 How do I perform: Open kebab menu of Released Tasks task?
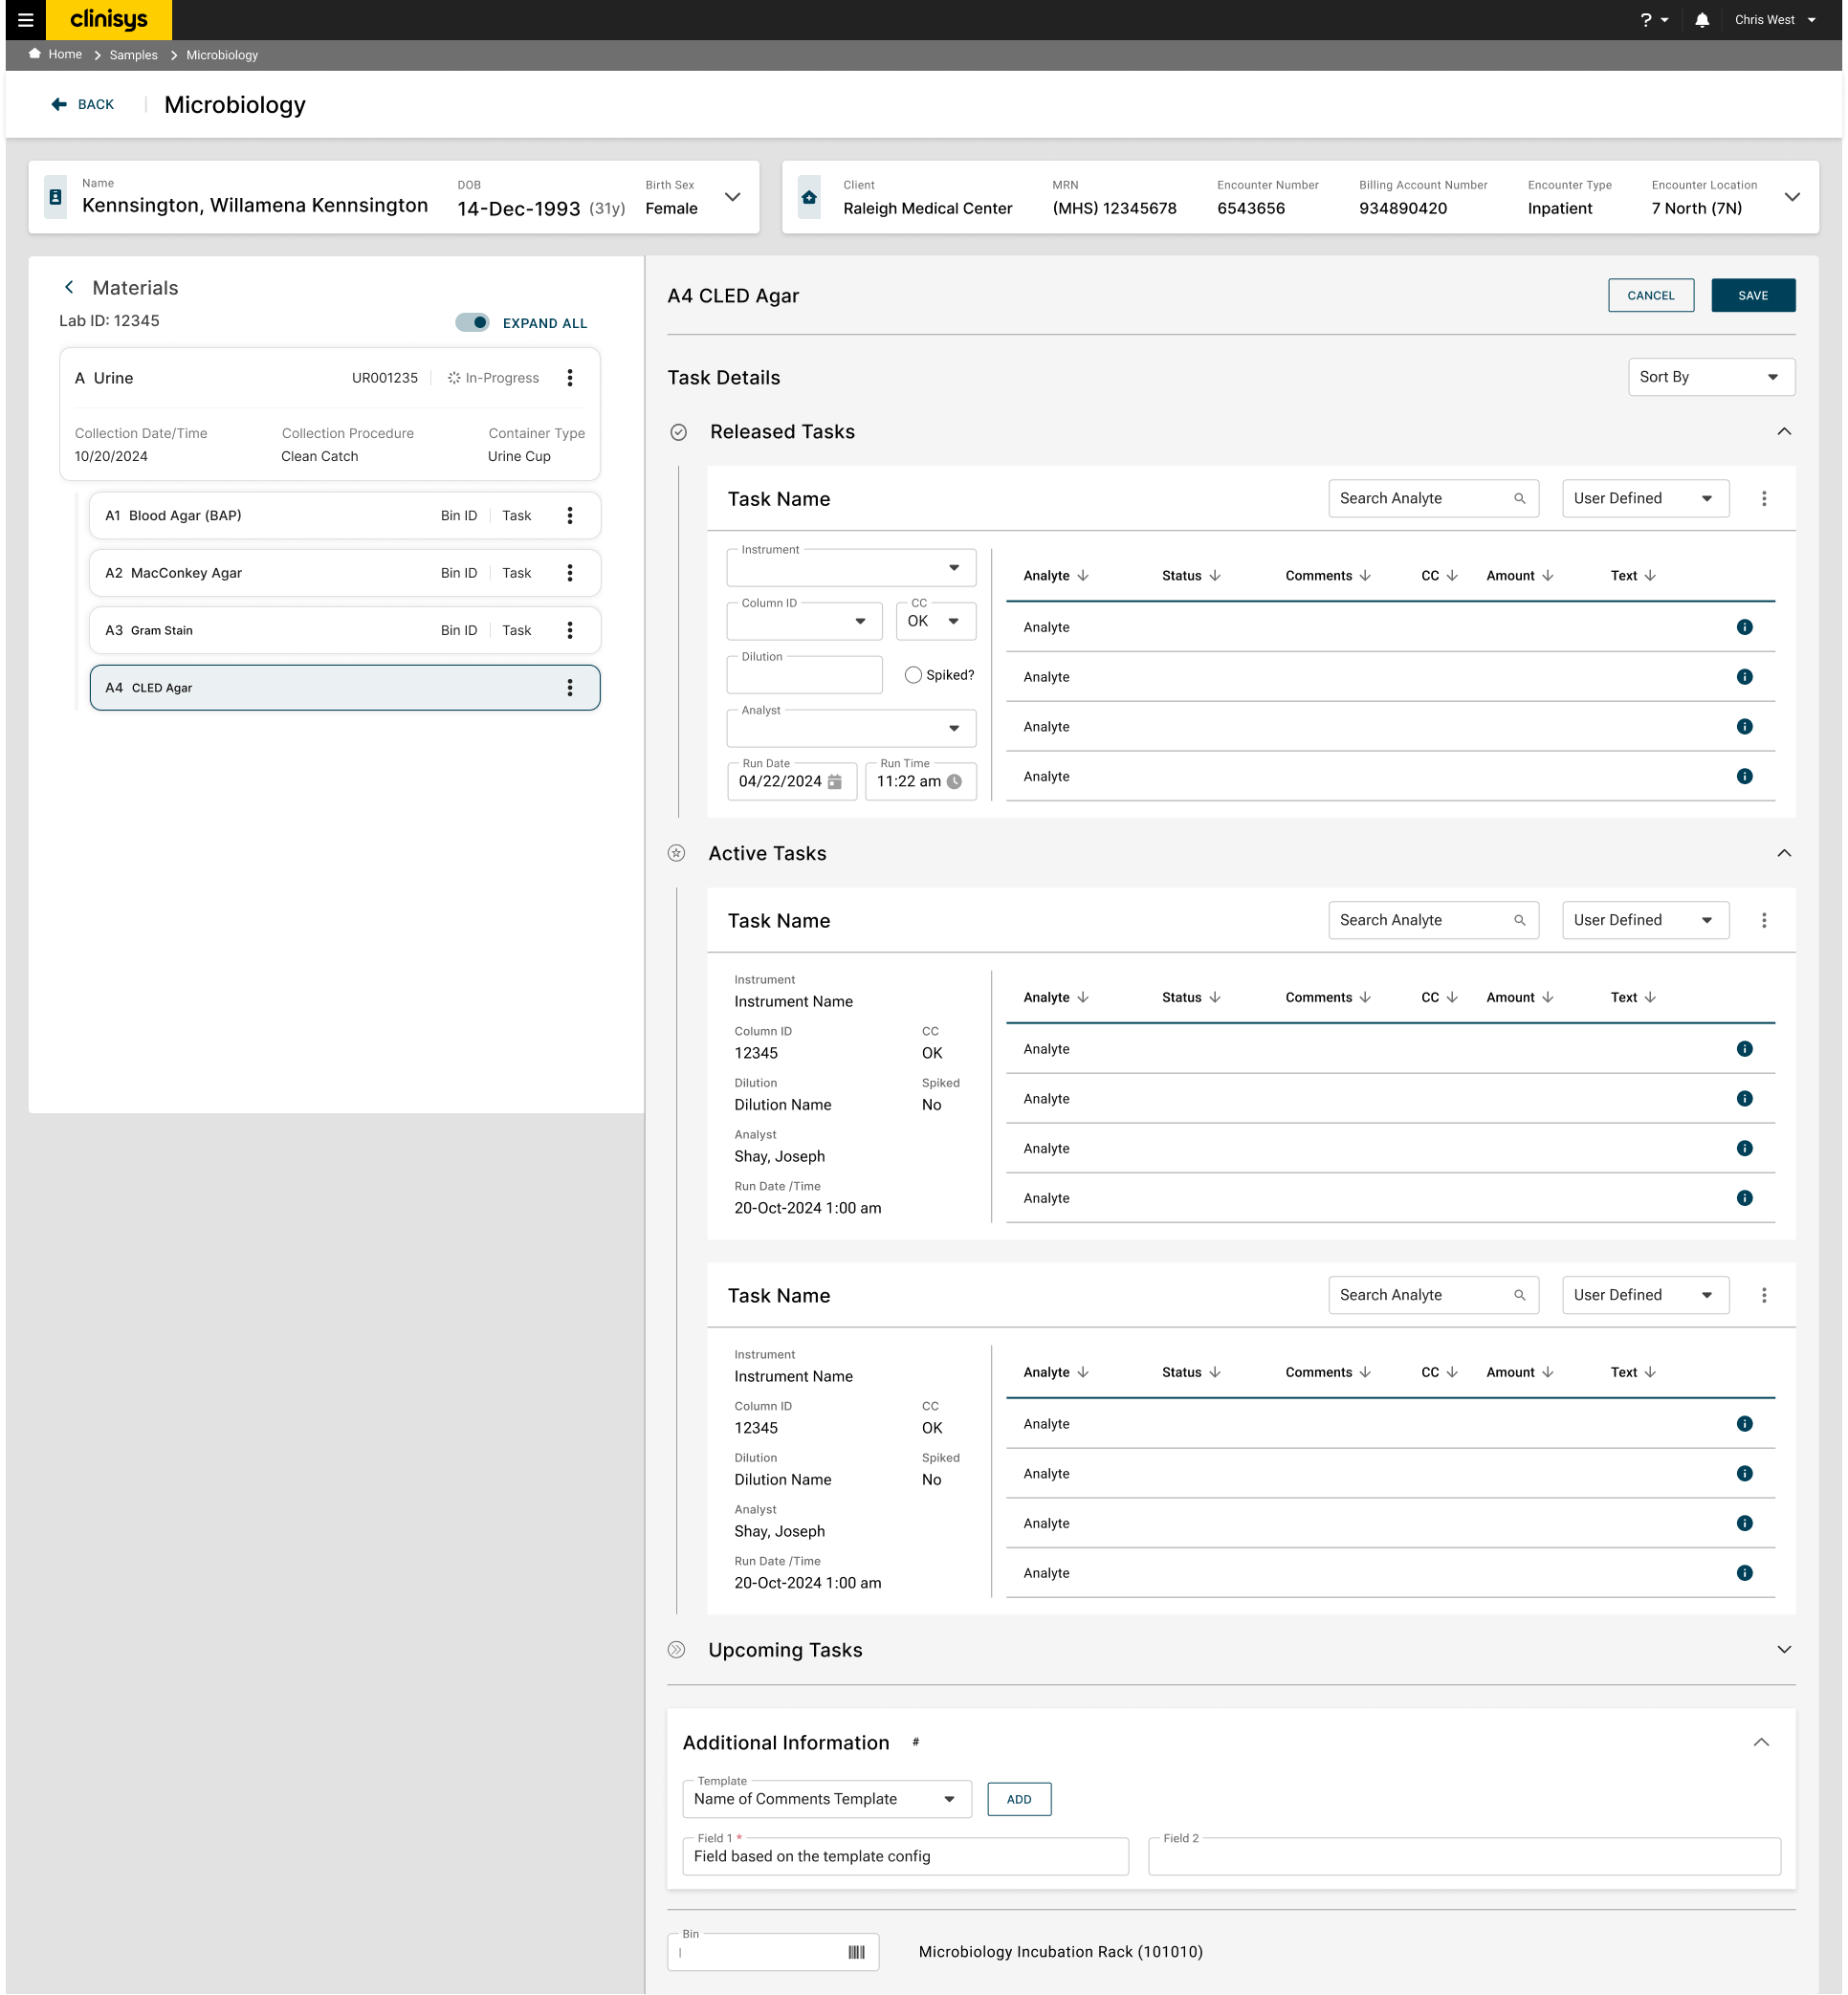pos(1764,499)
